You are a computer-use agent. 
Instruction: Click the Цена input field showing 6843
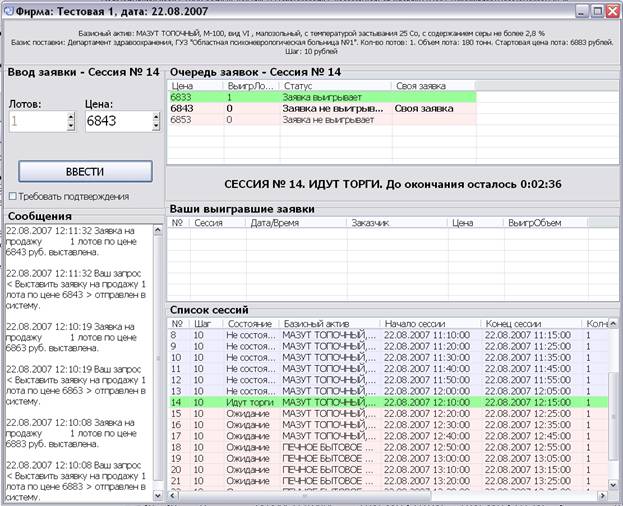[x=119, y=121]
